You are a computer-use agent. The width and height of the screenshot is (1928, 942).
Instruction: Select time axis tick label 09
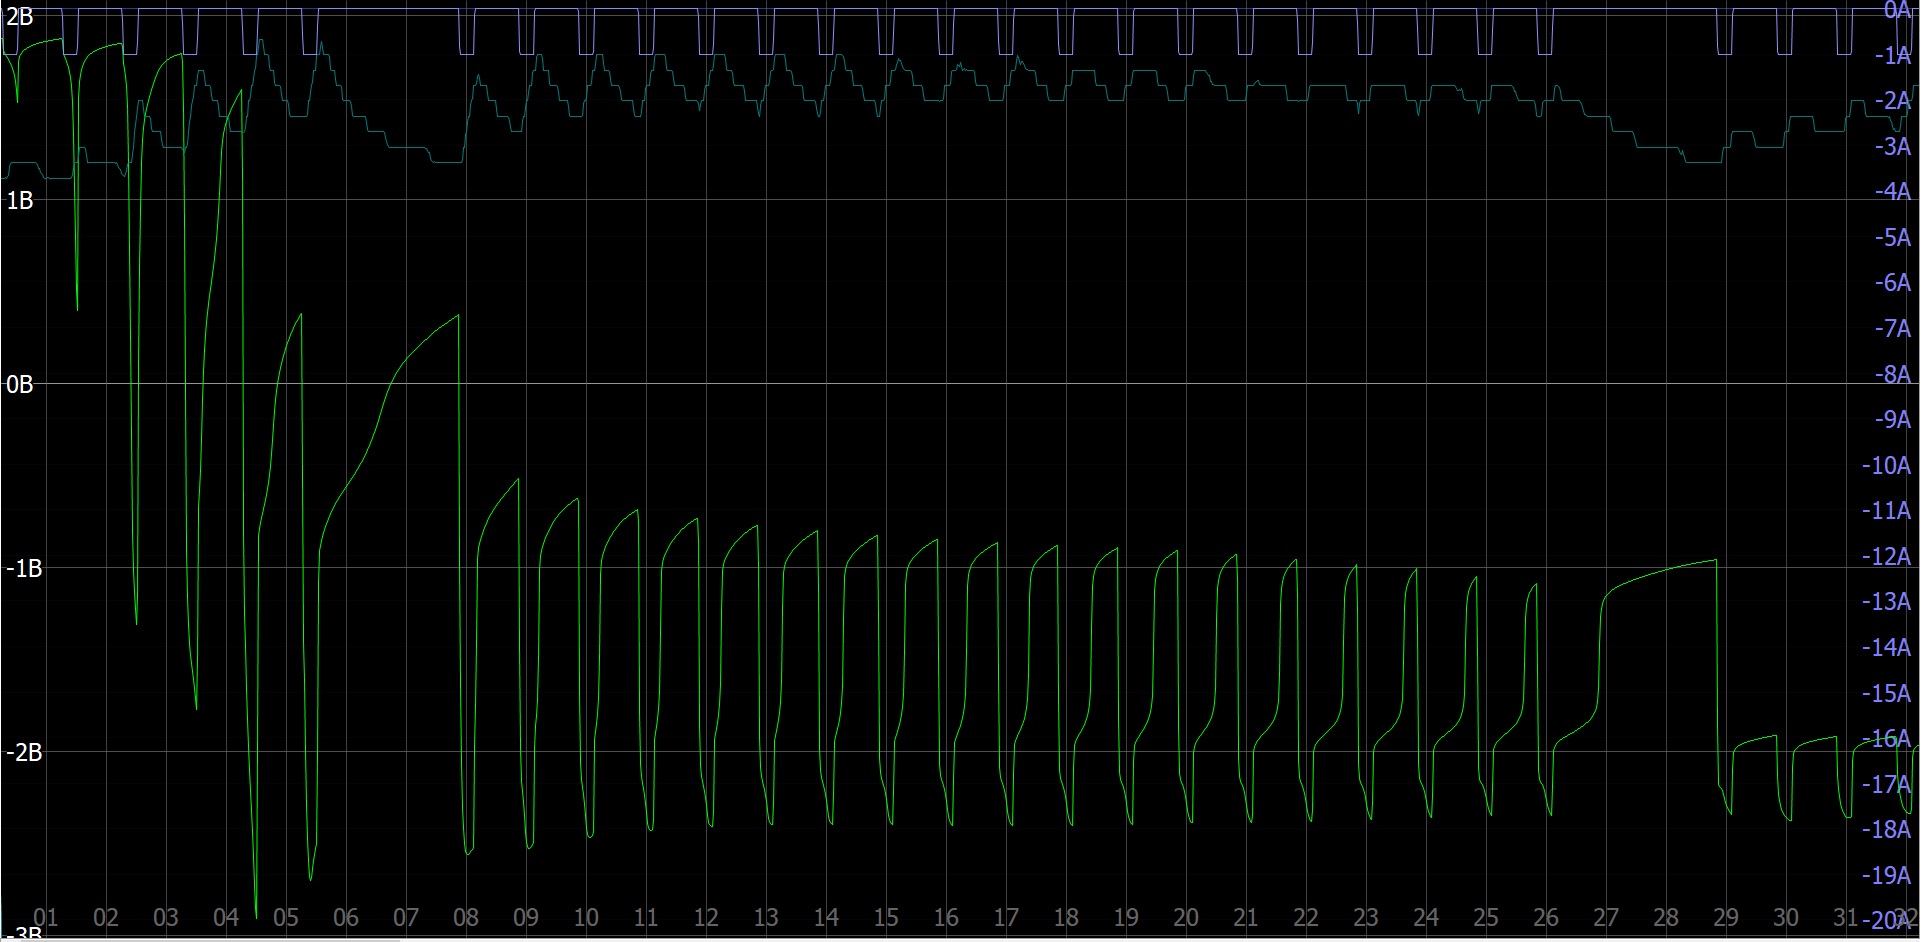pyautogui.click(x=526, y=918)
